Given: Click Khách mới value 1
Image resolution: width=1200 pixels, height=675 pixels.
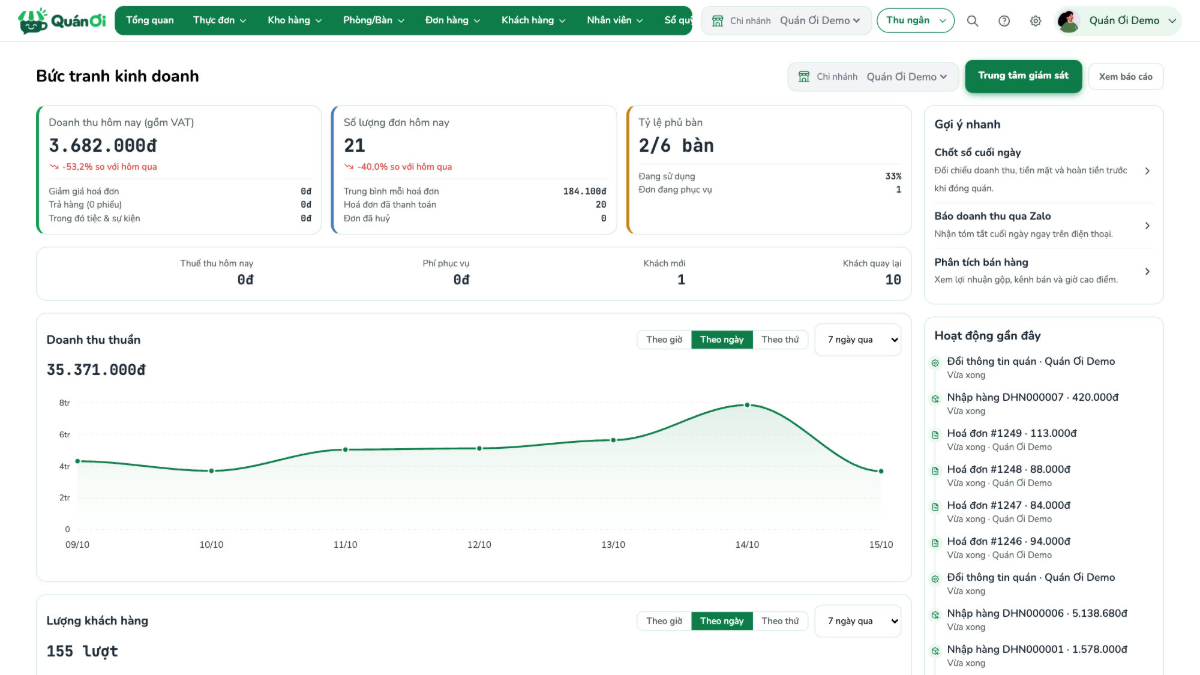Looking at the screenshot, I should pyautogui.click(x=681, y=280).
